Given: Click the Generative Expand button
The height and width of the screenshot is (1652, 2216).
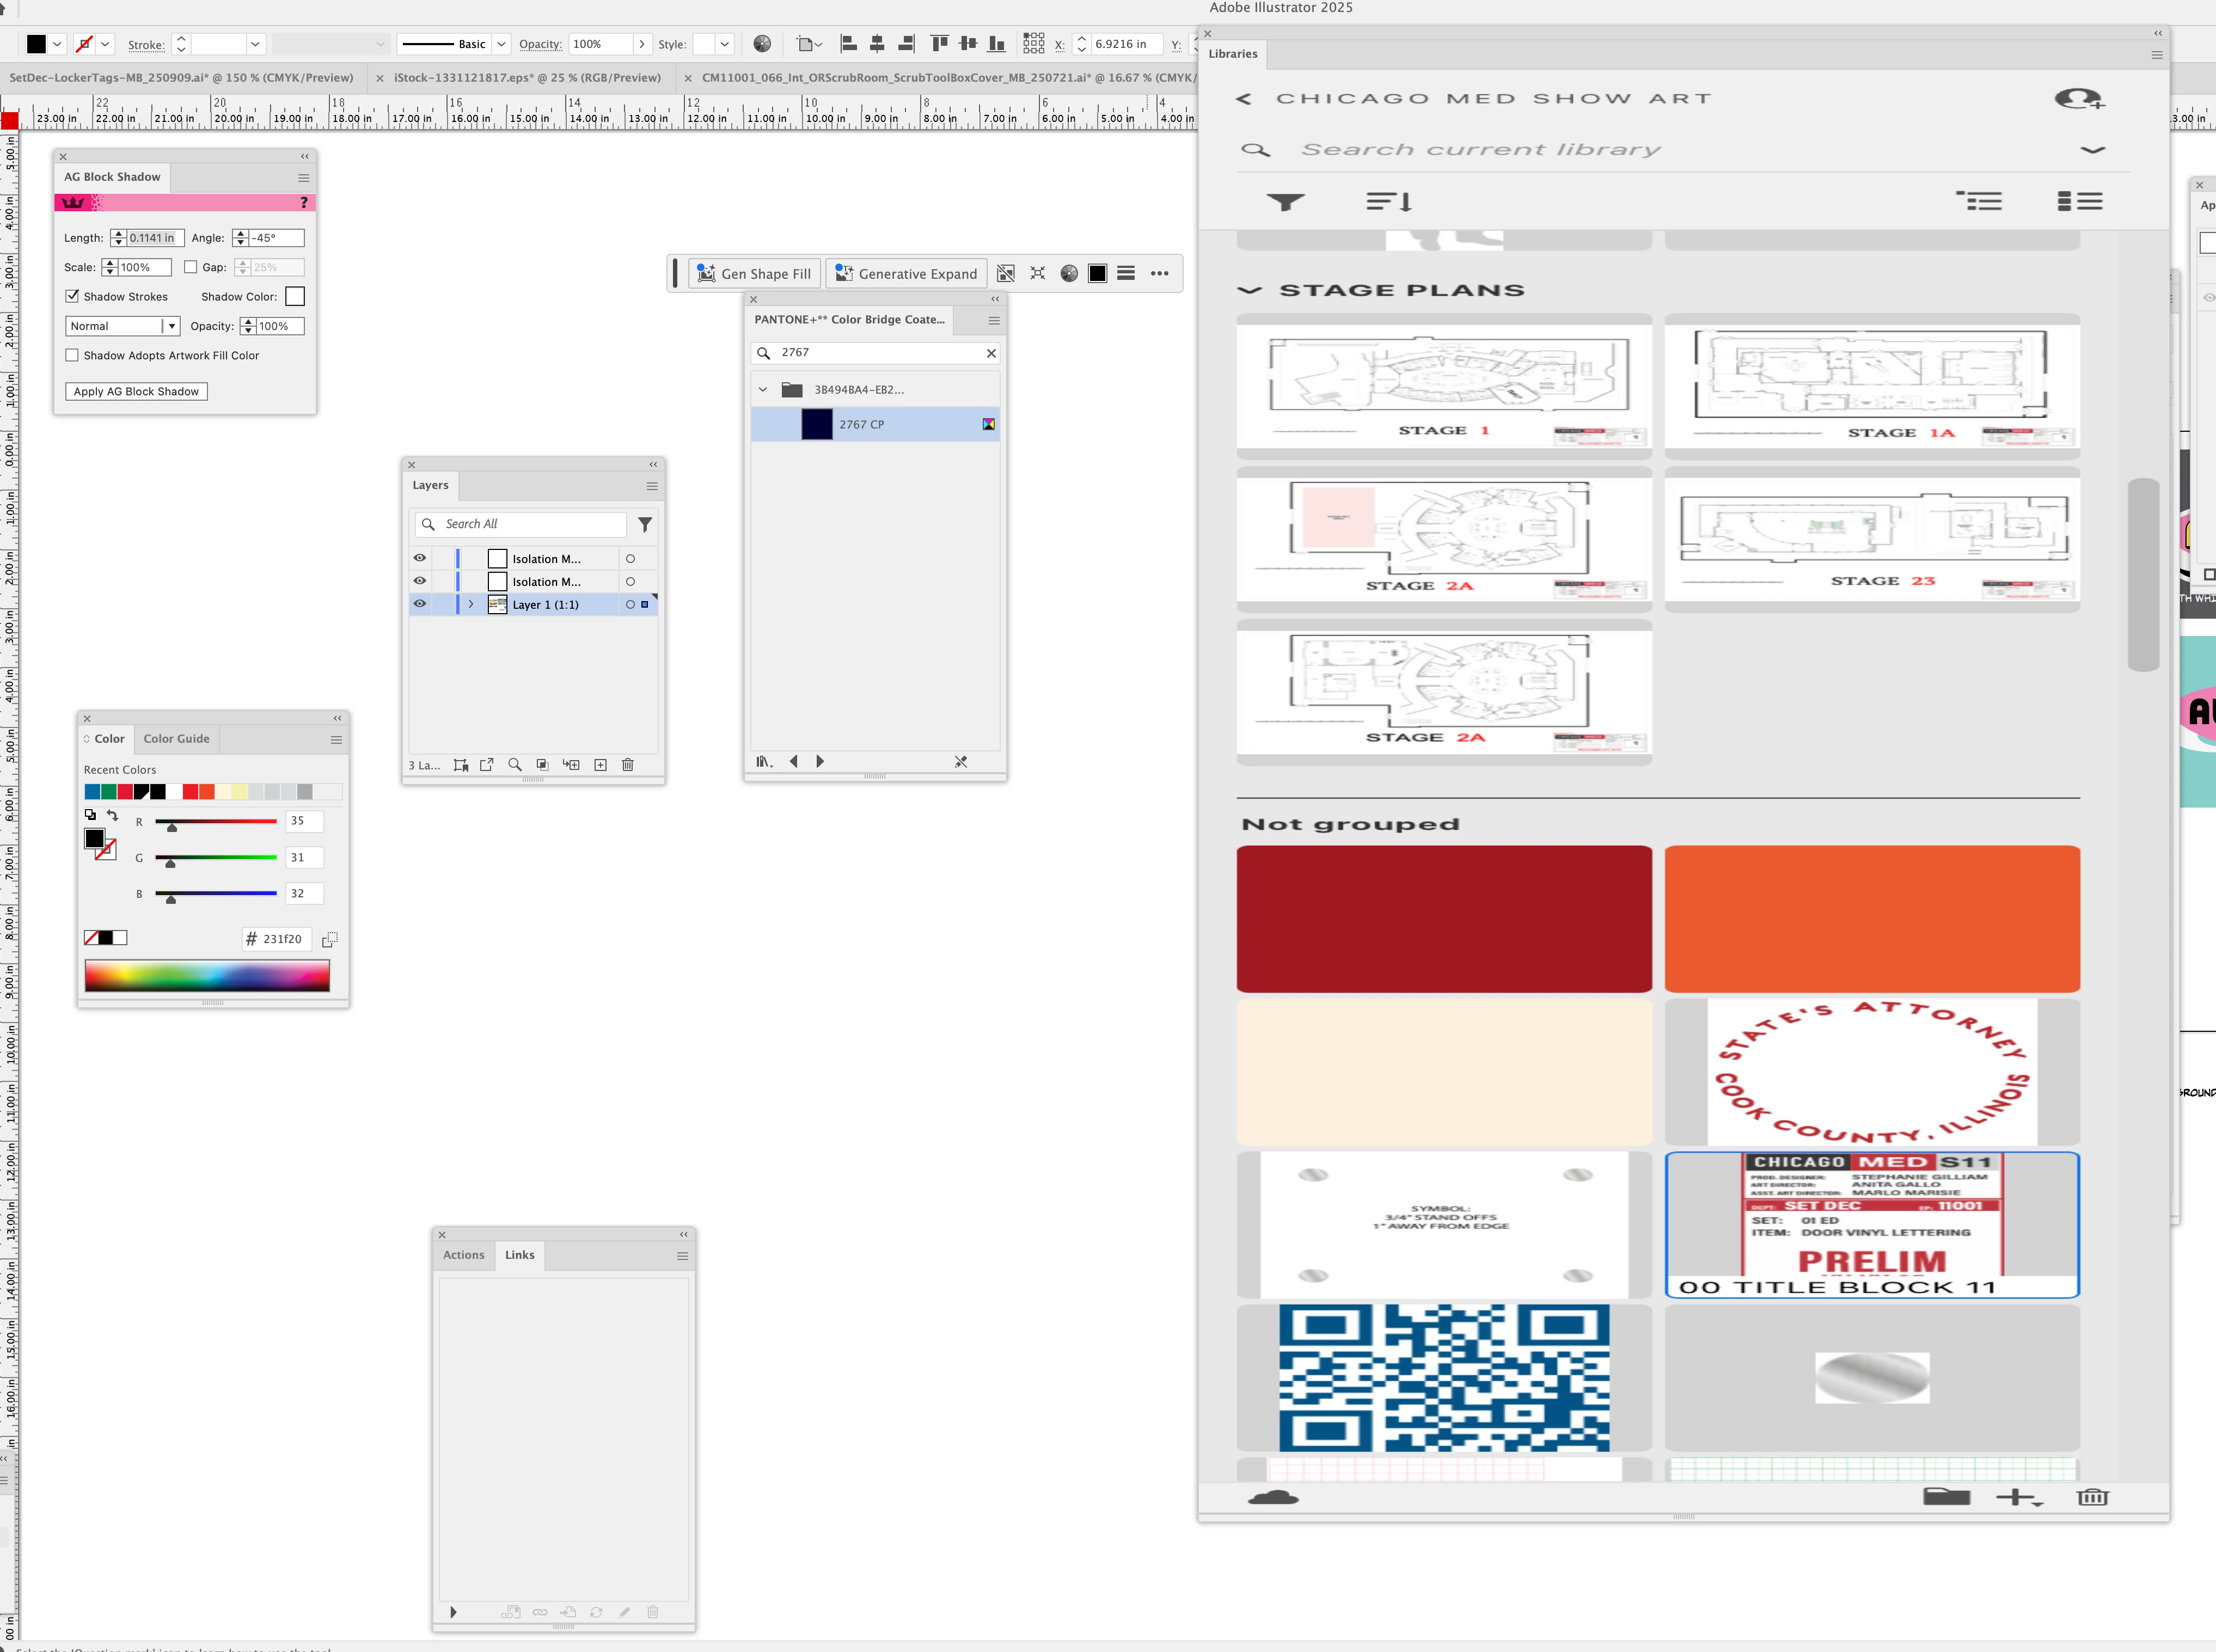Looking at the screenshot, I should click(906, 274).
